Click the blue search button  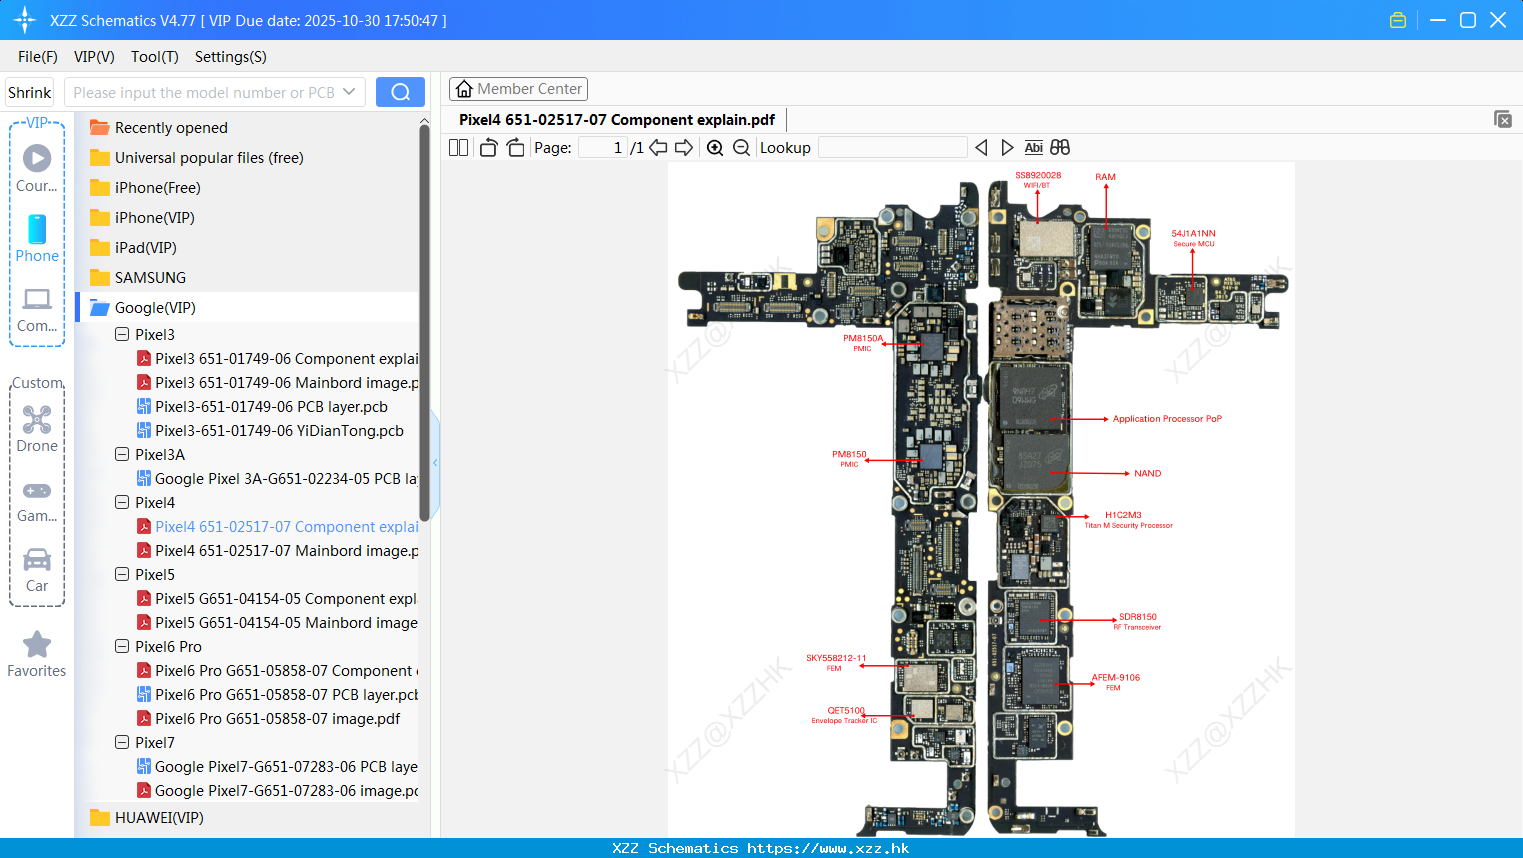click(x=400, y=92)
